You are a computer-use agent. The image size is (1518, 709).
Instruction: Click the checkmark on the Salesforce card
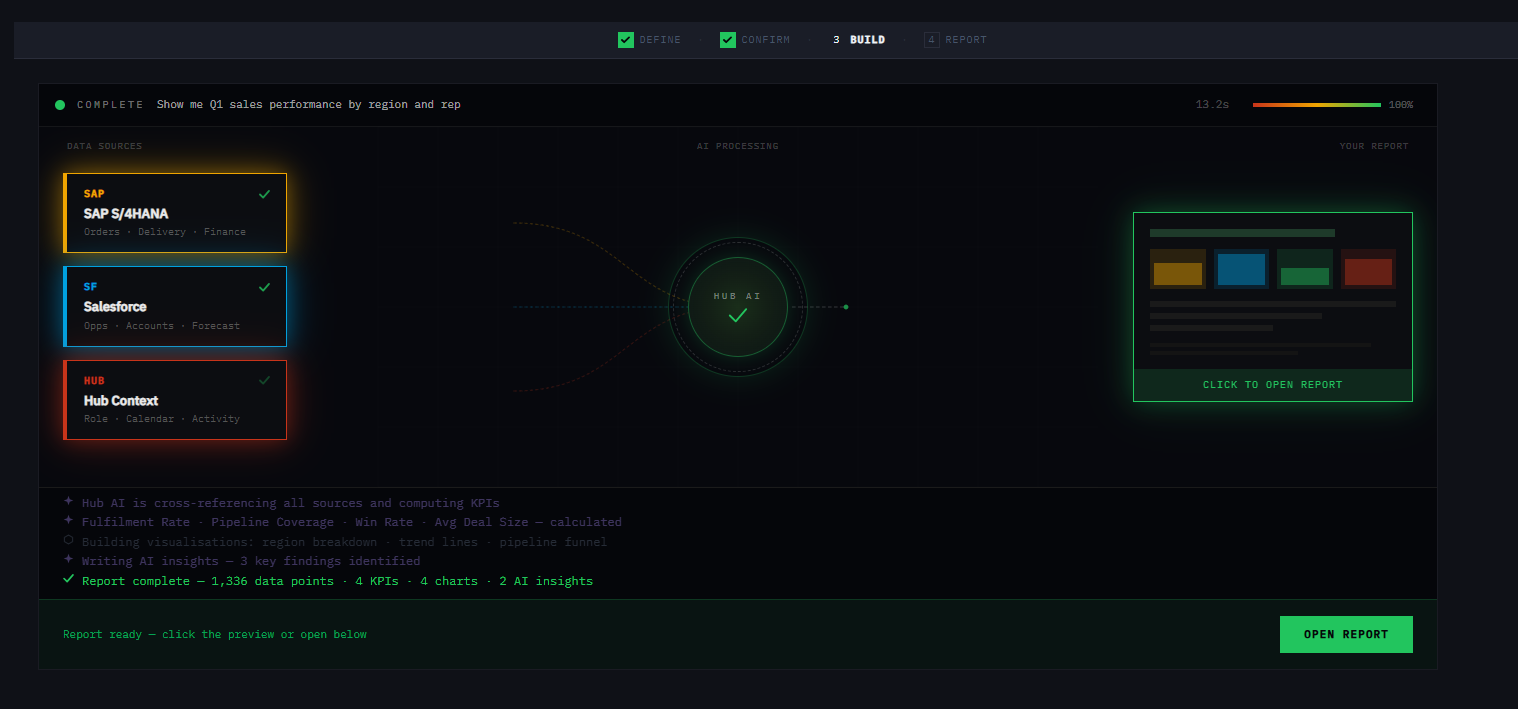click(264, 287)
